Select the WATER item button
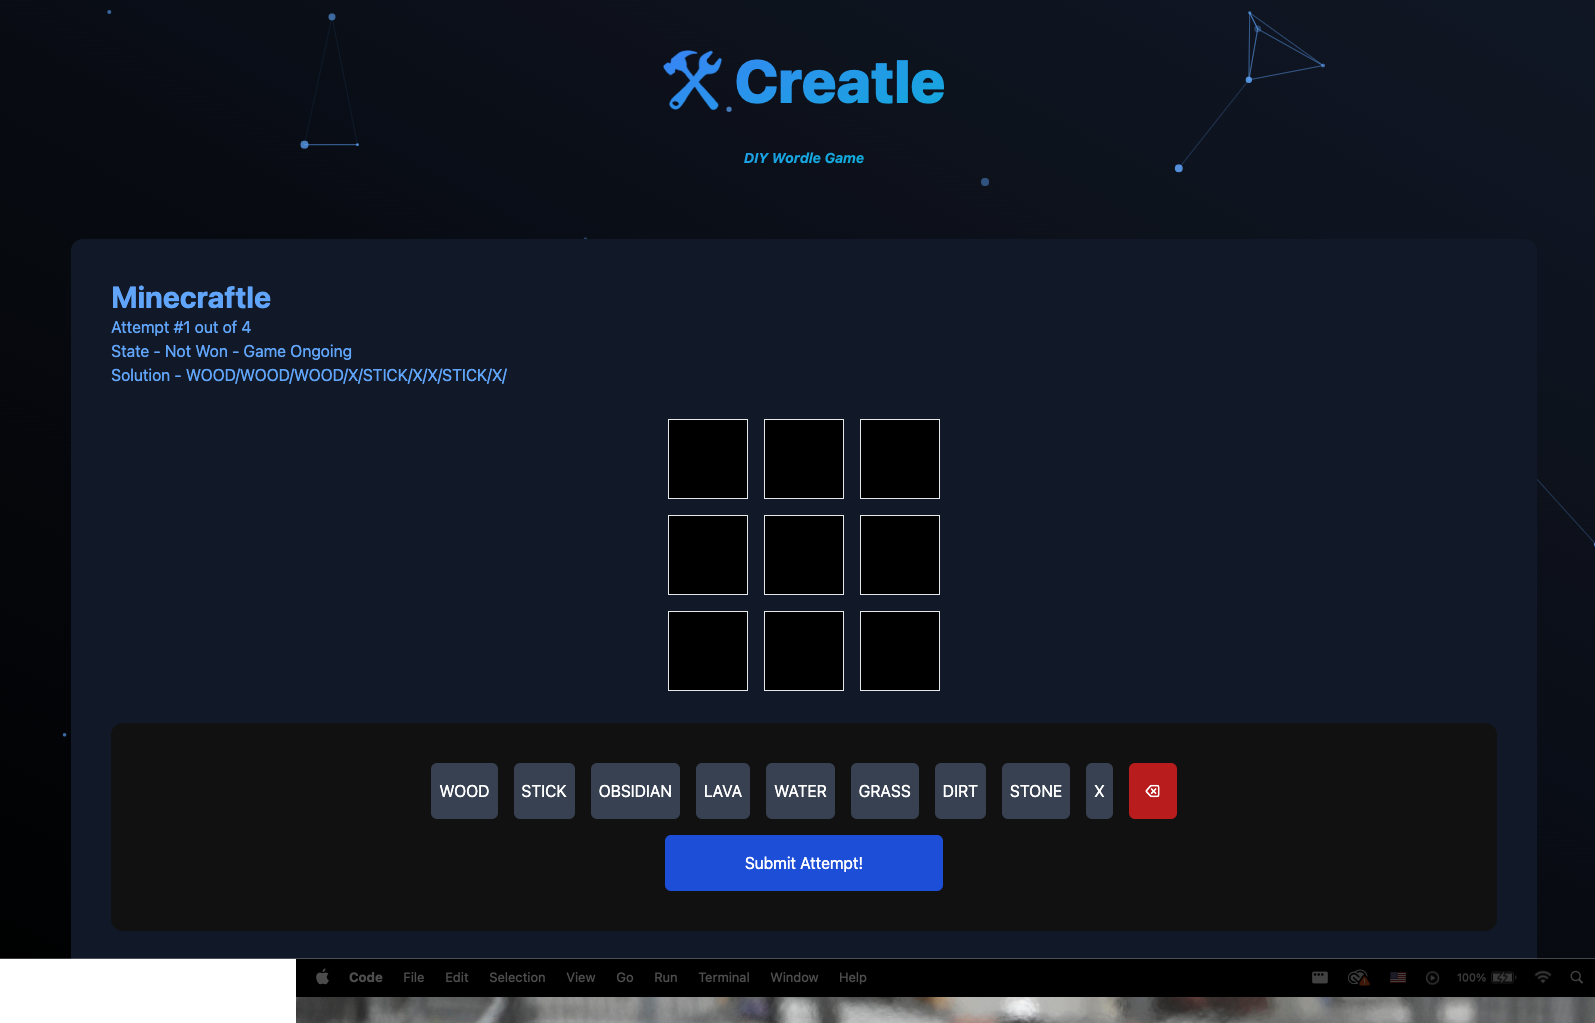The height and width of the screenshot is (1023, 1595). click(x=800, y=791)
